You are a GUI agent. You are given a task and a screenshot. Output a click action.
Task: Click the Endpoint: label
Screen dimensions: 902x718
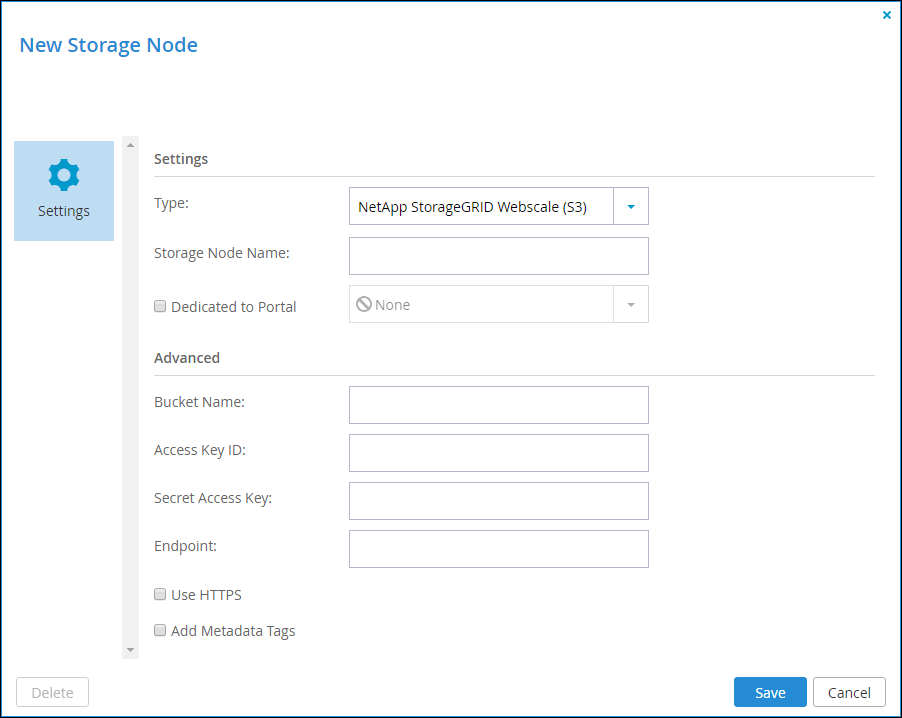[x=186, y=546]
